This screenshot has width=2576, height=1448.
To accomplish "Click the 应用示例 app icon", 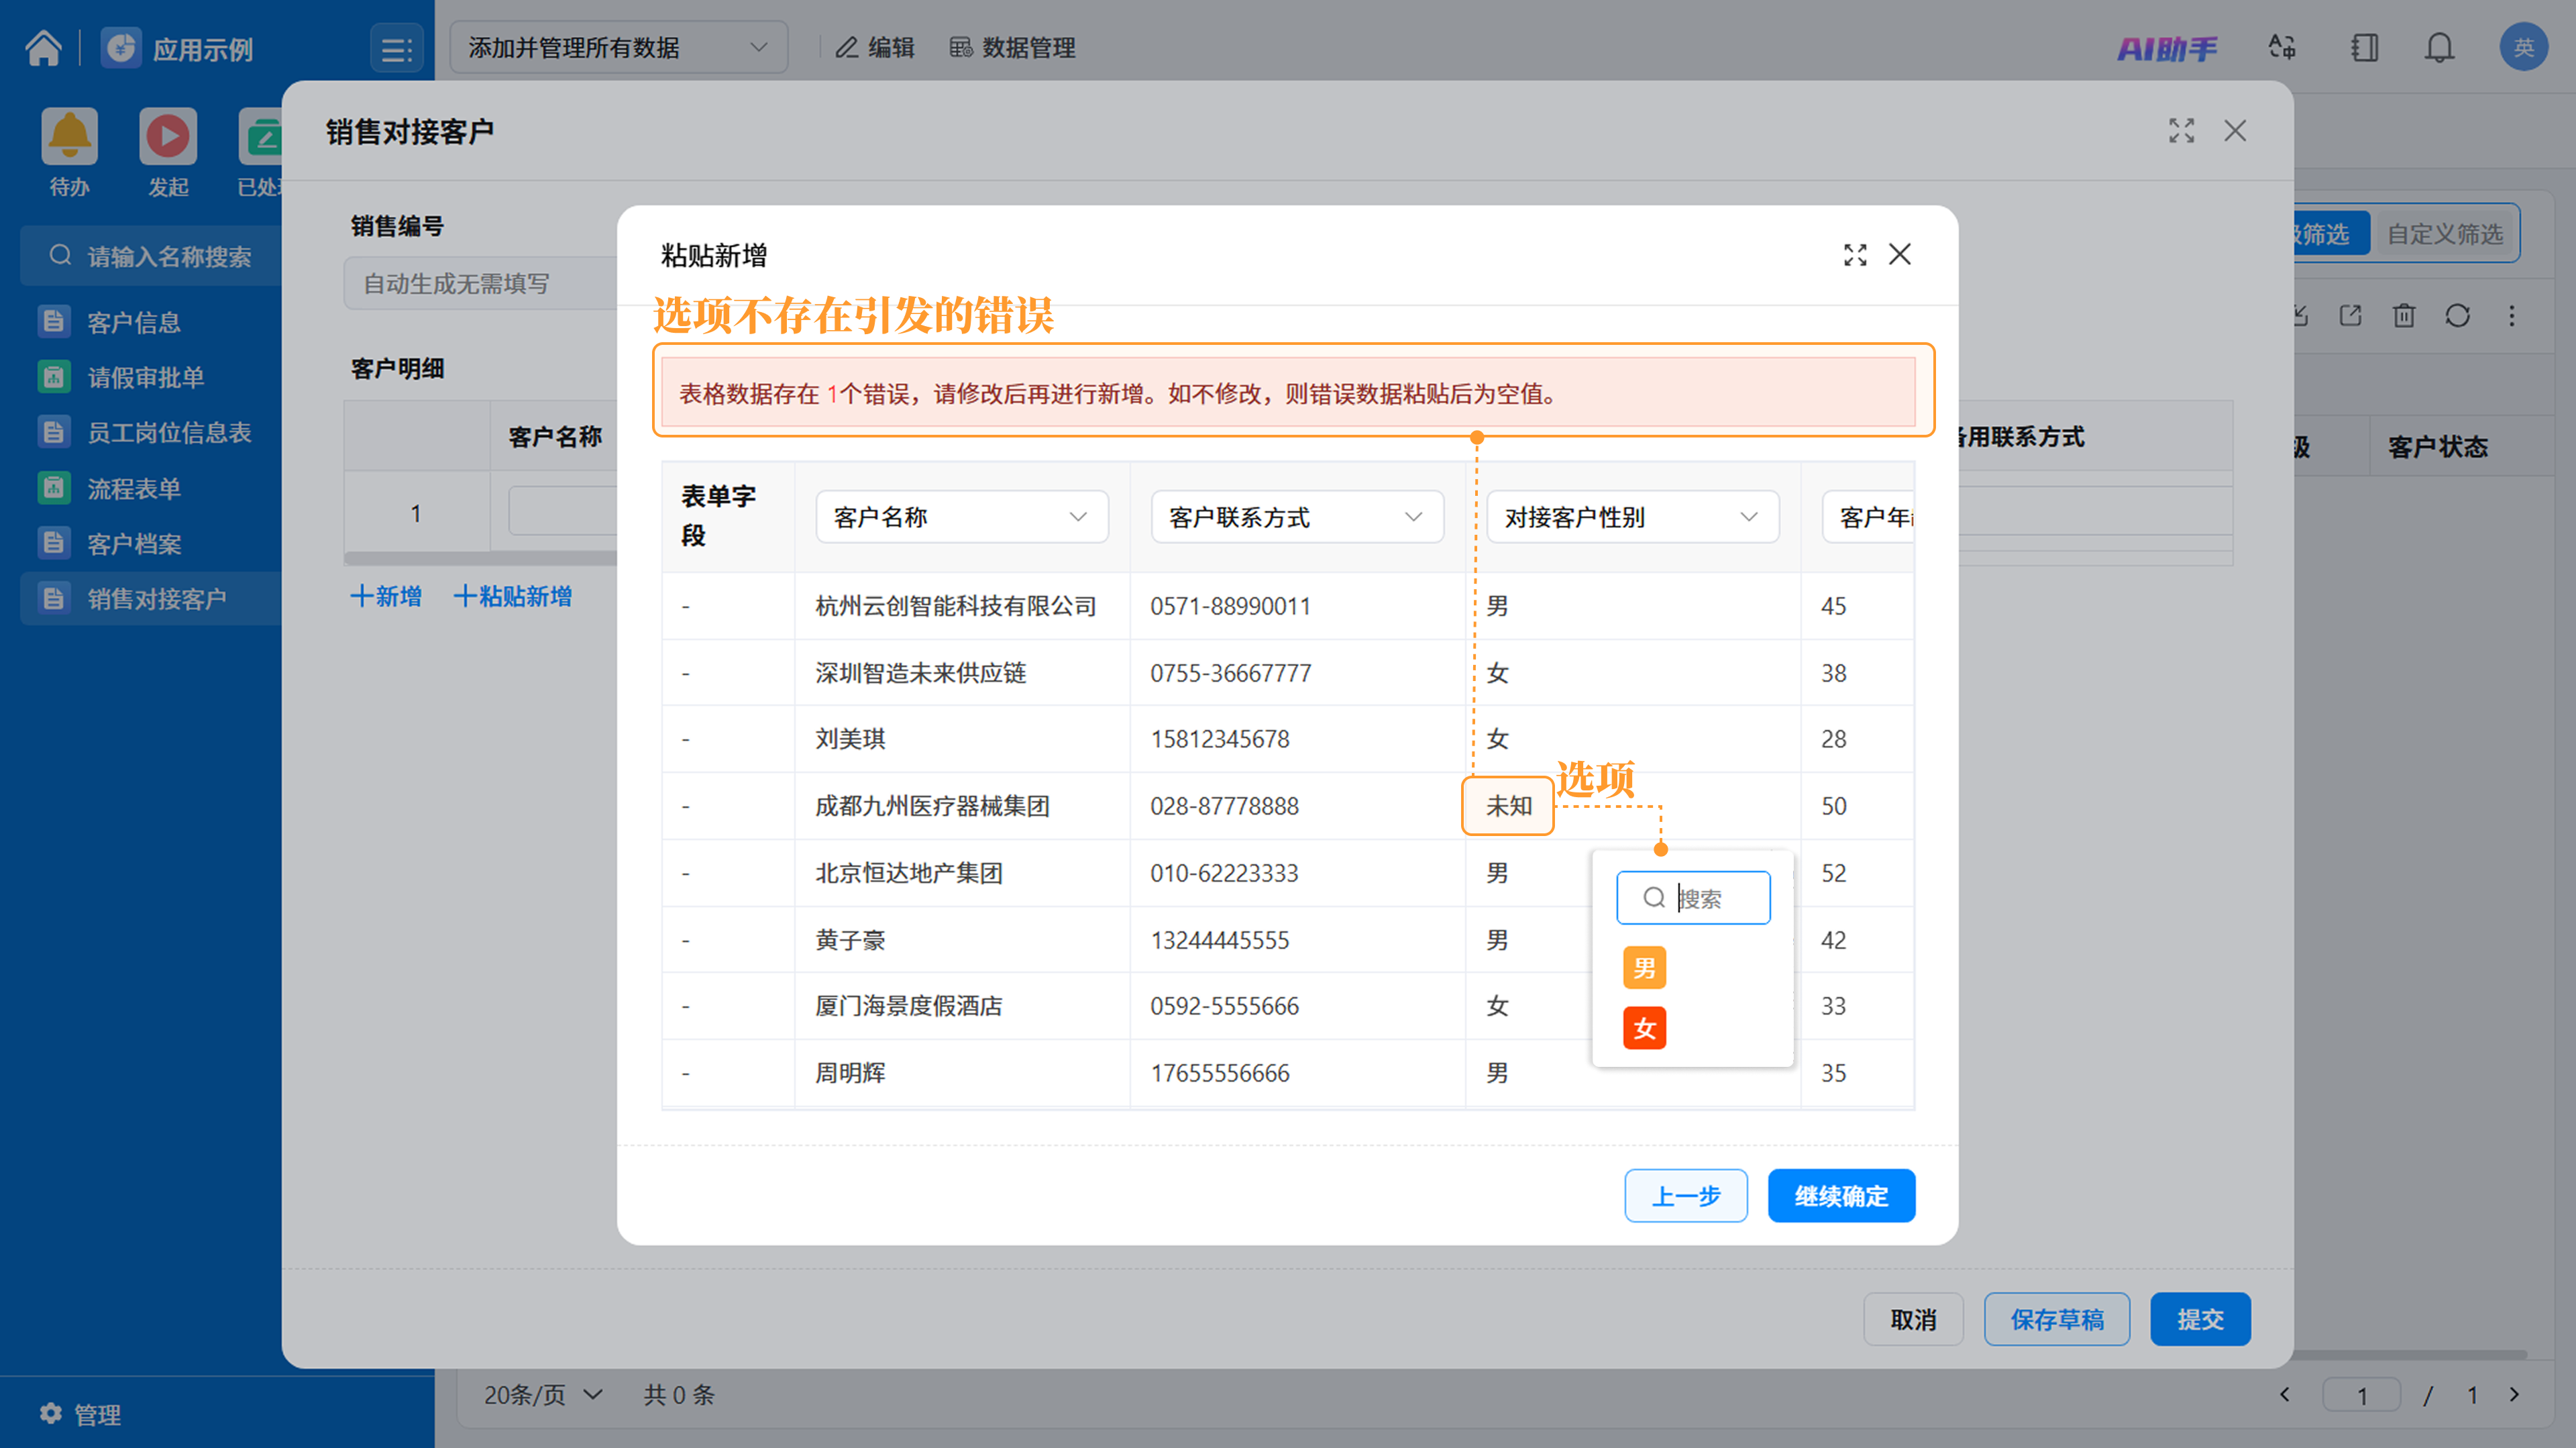I will [x=122, y=48].
